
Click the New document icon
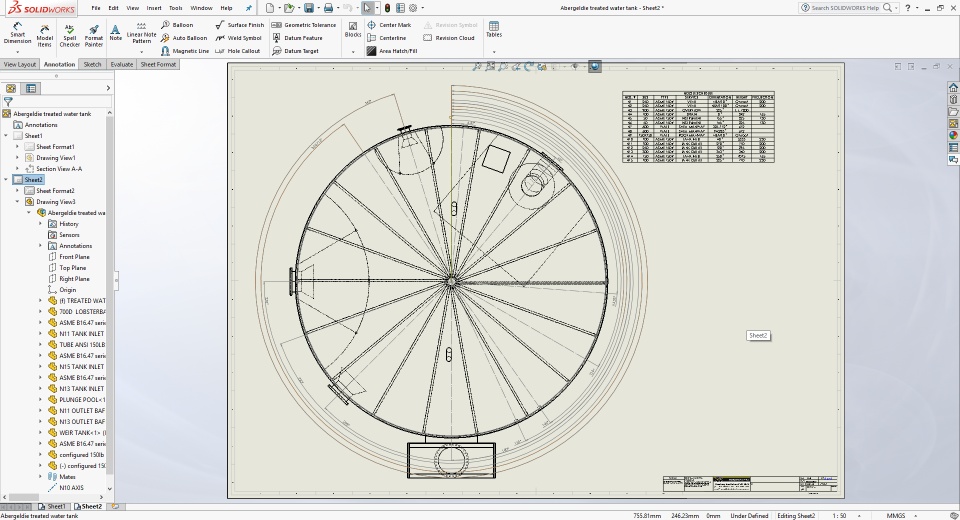pos(270,8)
